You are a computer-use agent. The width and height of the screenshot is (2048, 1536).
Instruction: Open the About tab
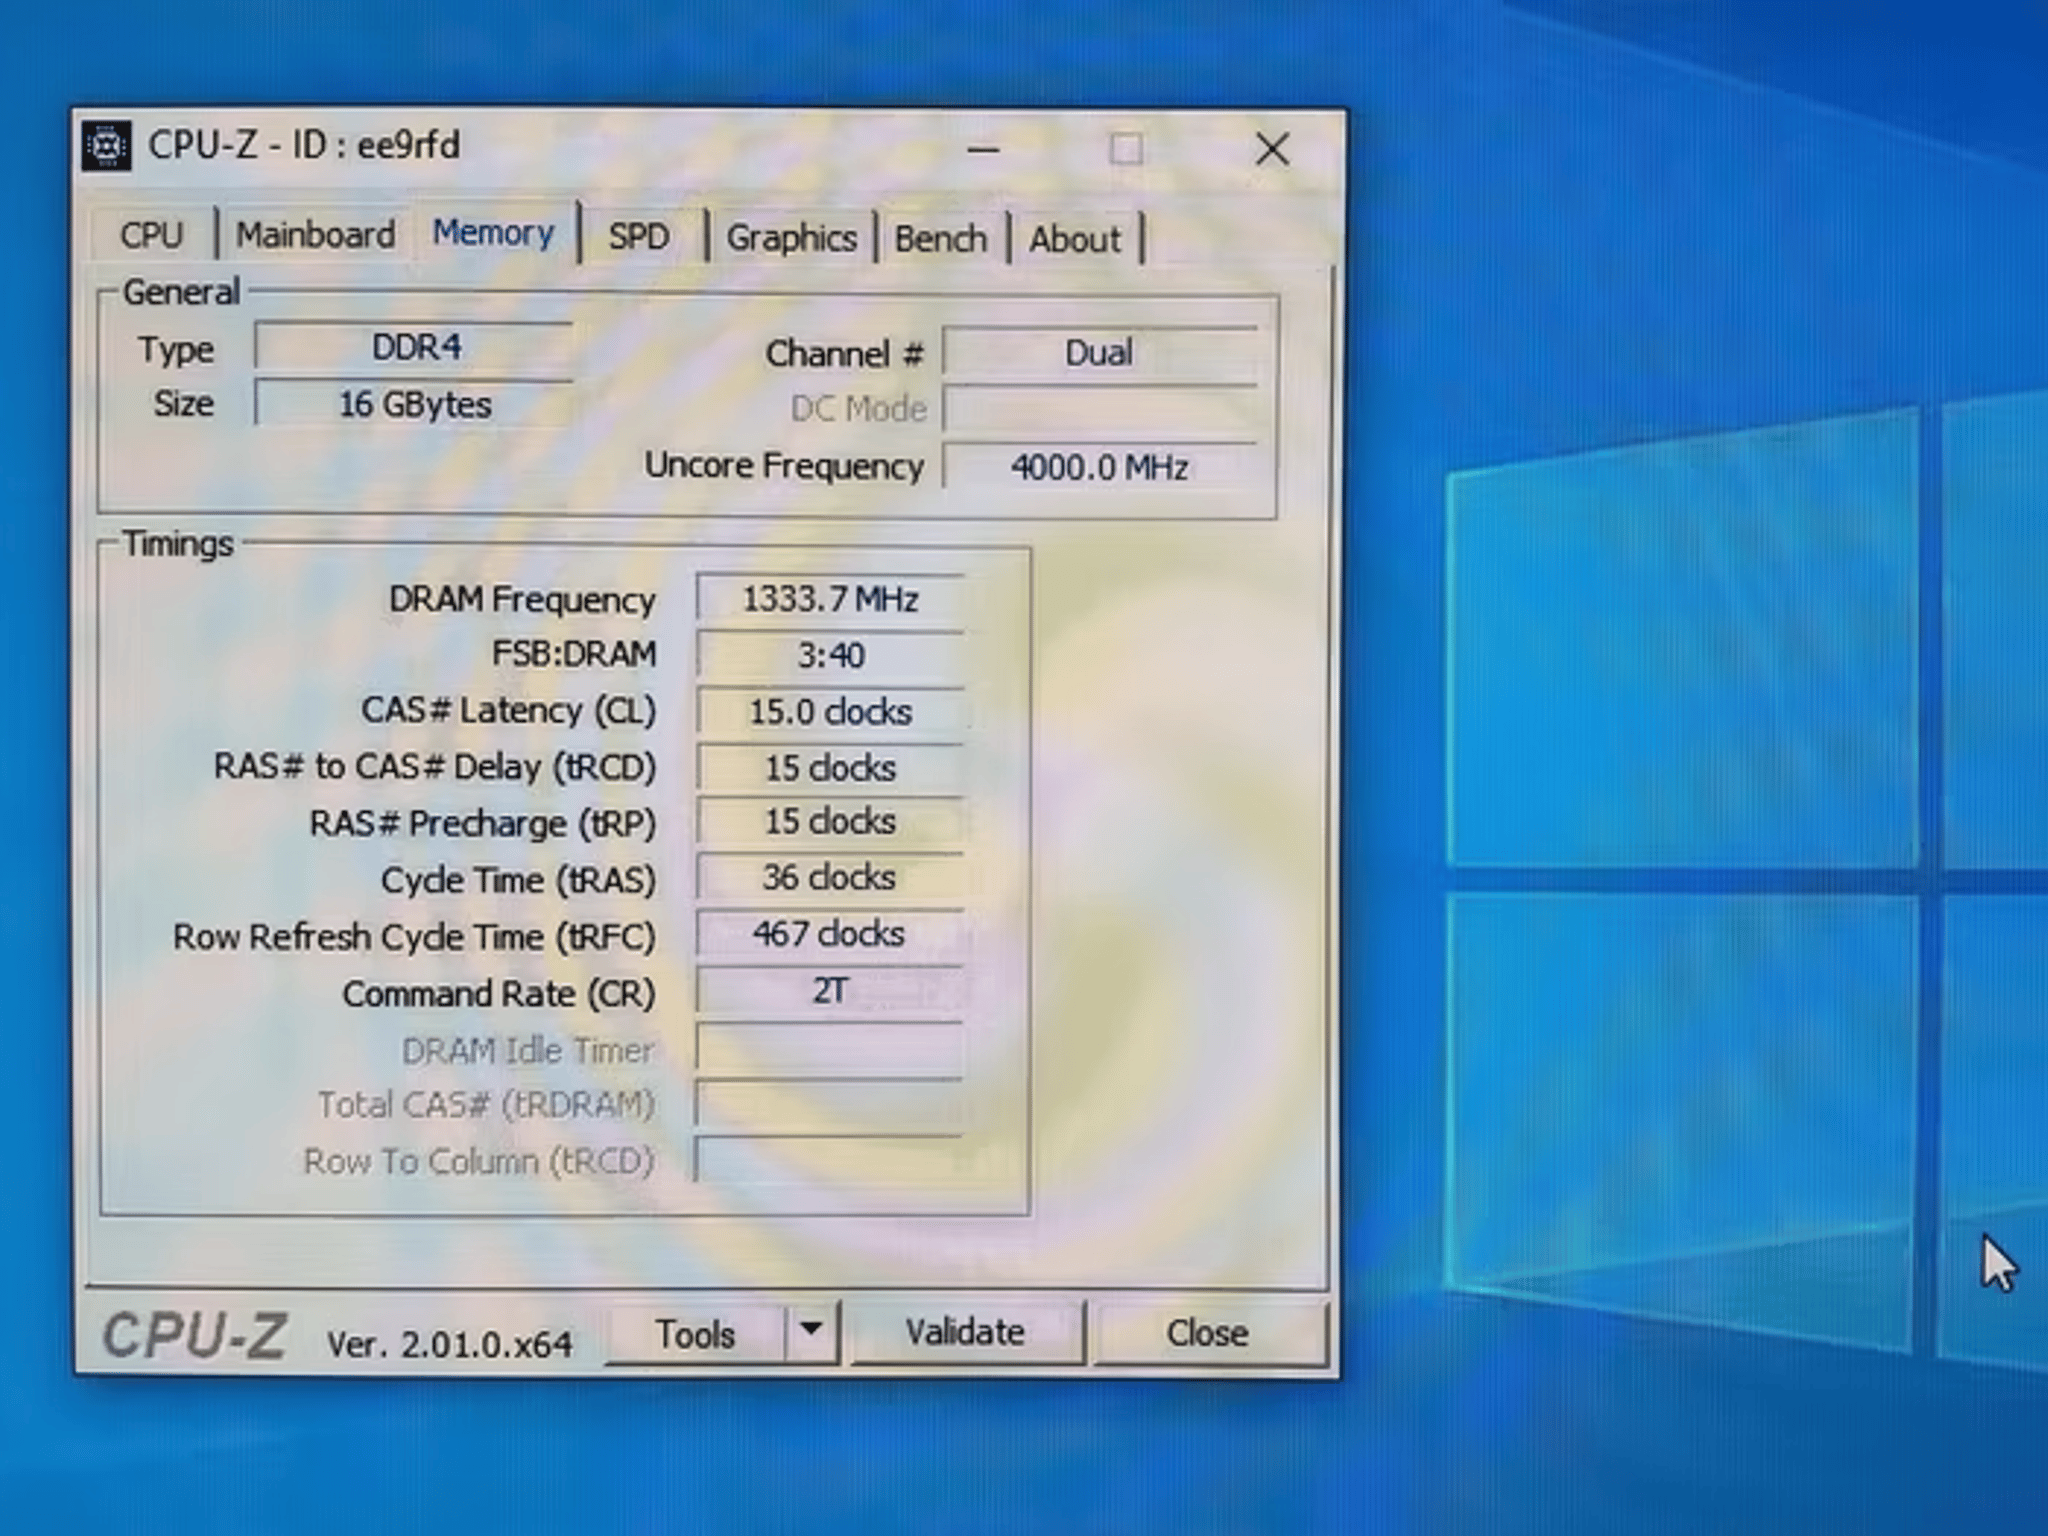[1075, 240]
